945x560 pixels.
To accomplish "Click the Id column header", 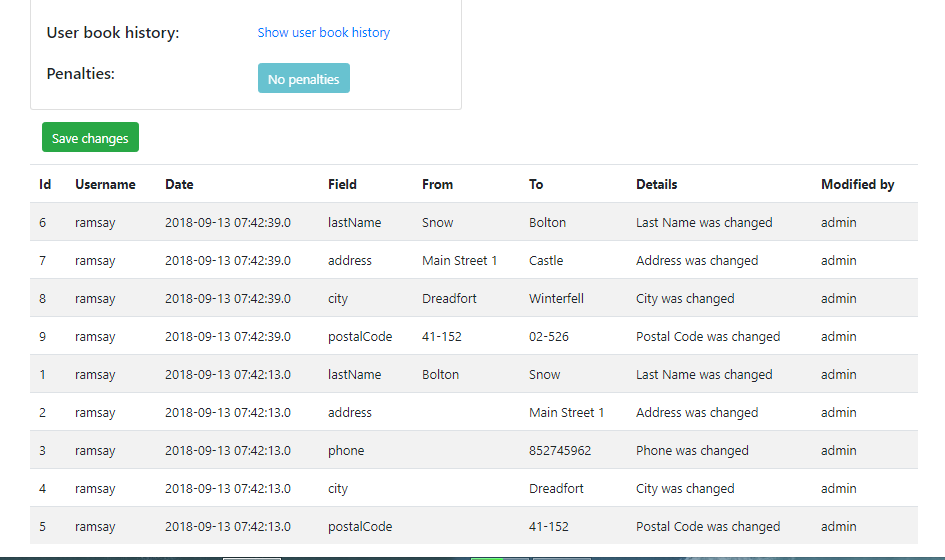I will tap(45, 185).
